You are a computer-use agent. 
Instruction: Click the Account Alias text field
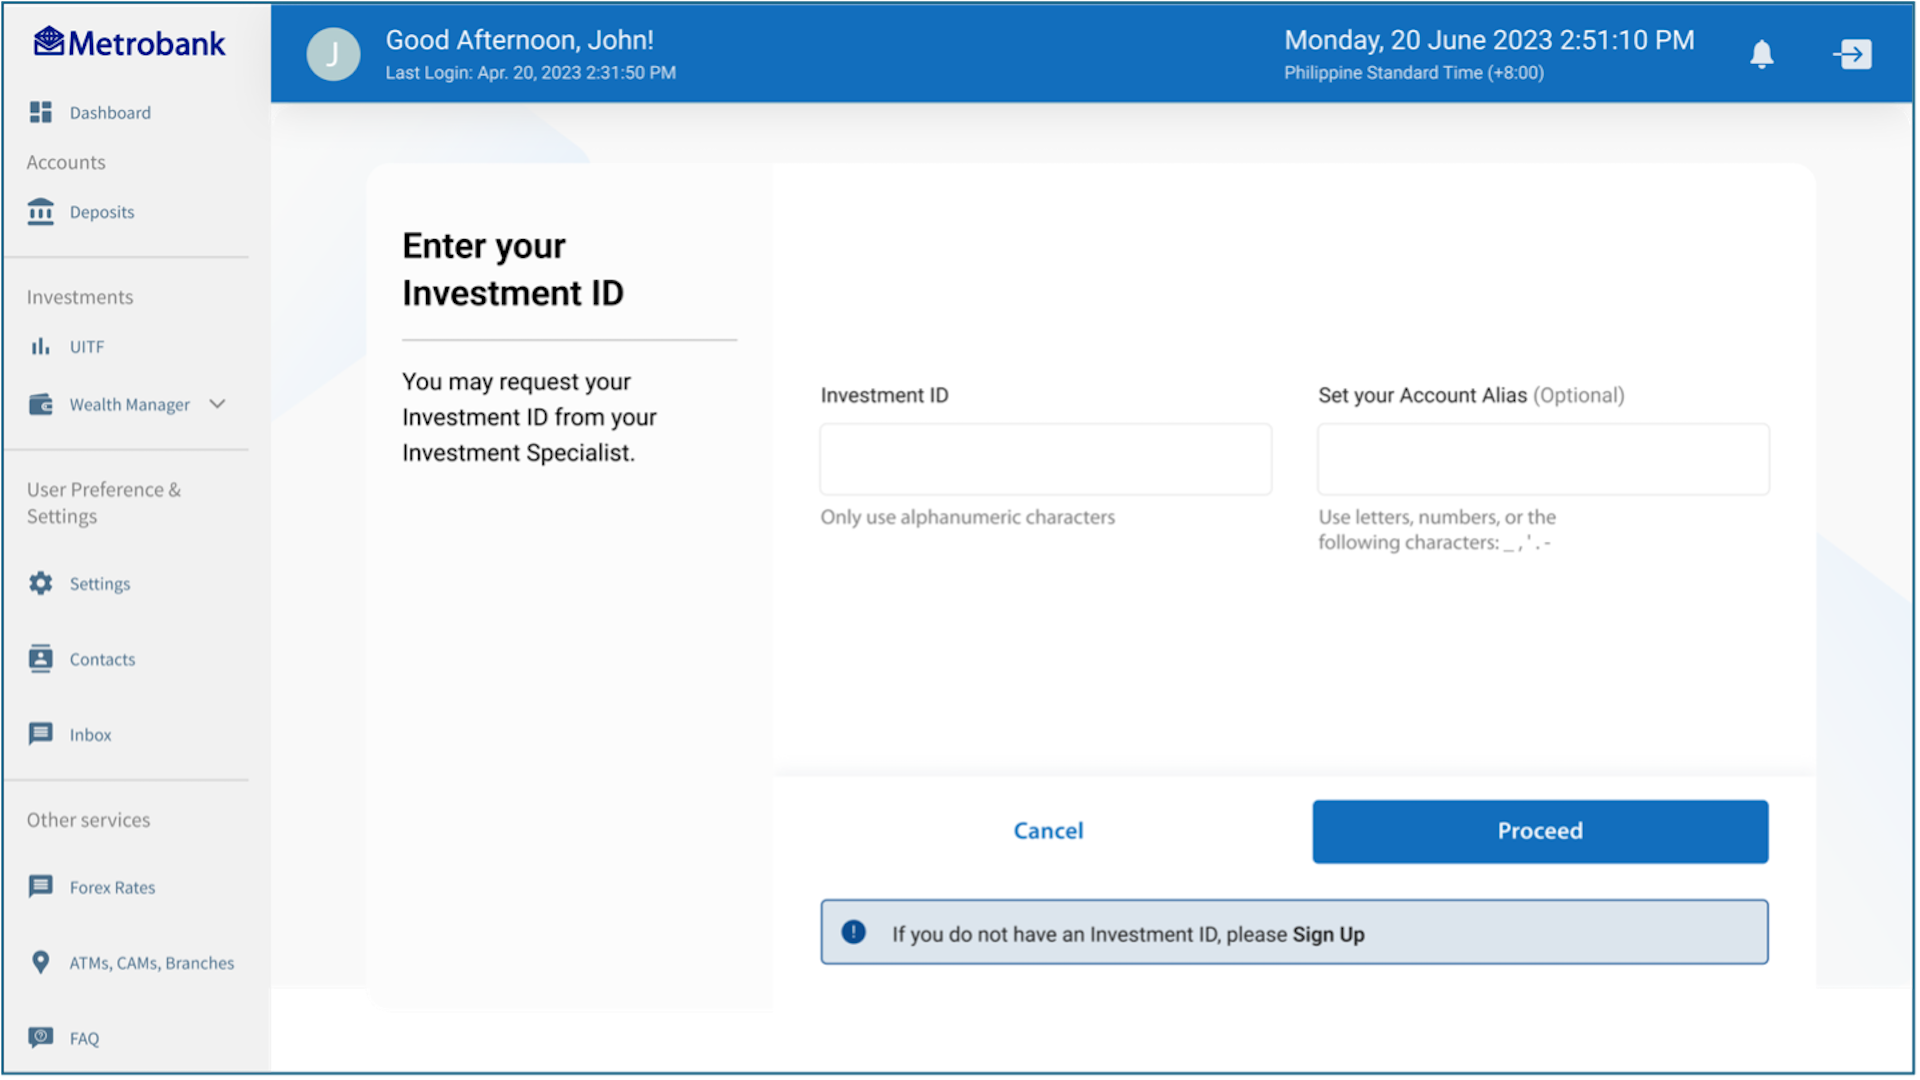(1542, 459)
